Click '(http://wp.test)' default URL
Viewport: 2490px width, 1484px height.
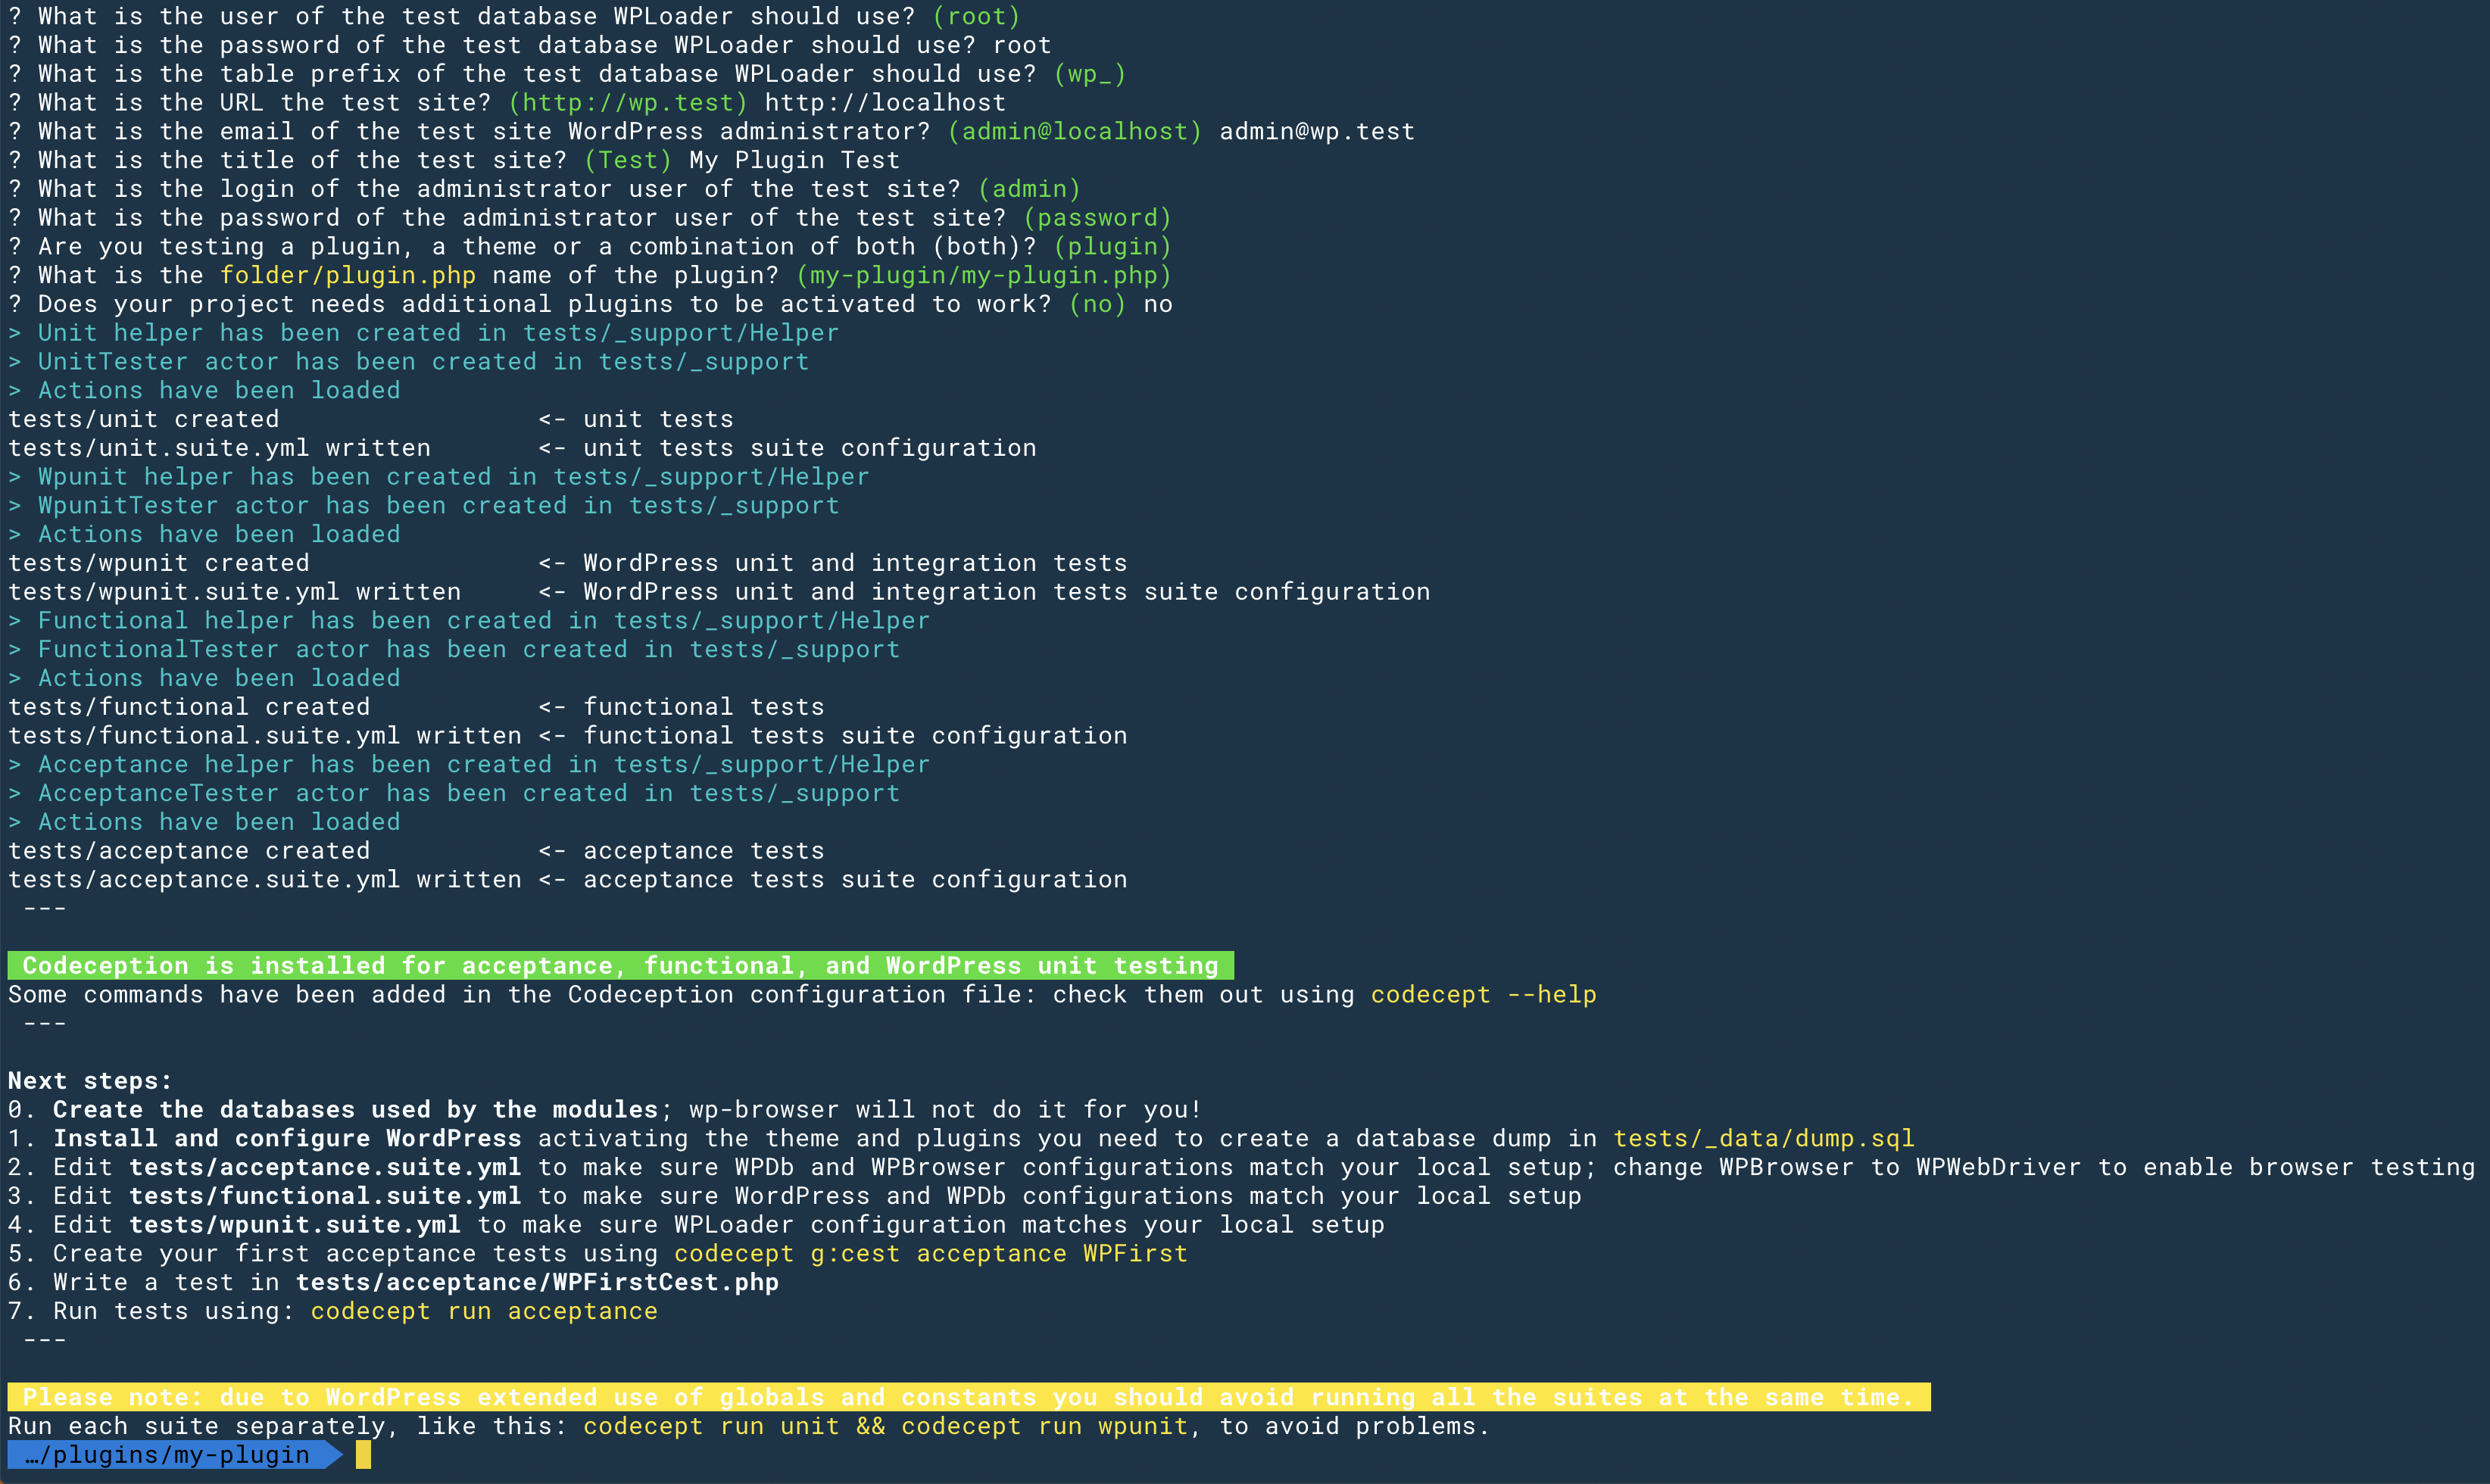[628, 103]
